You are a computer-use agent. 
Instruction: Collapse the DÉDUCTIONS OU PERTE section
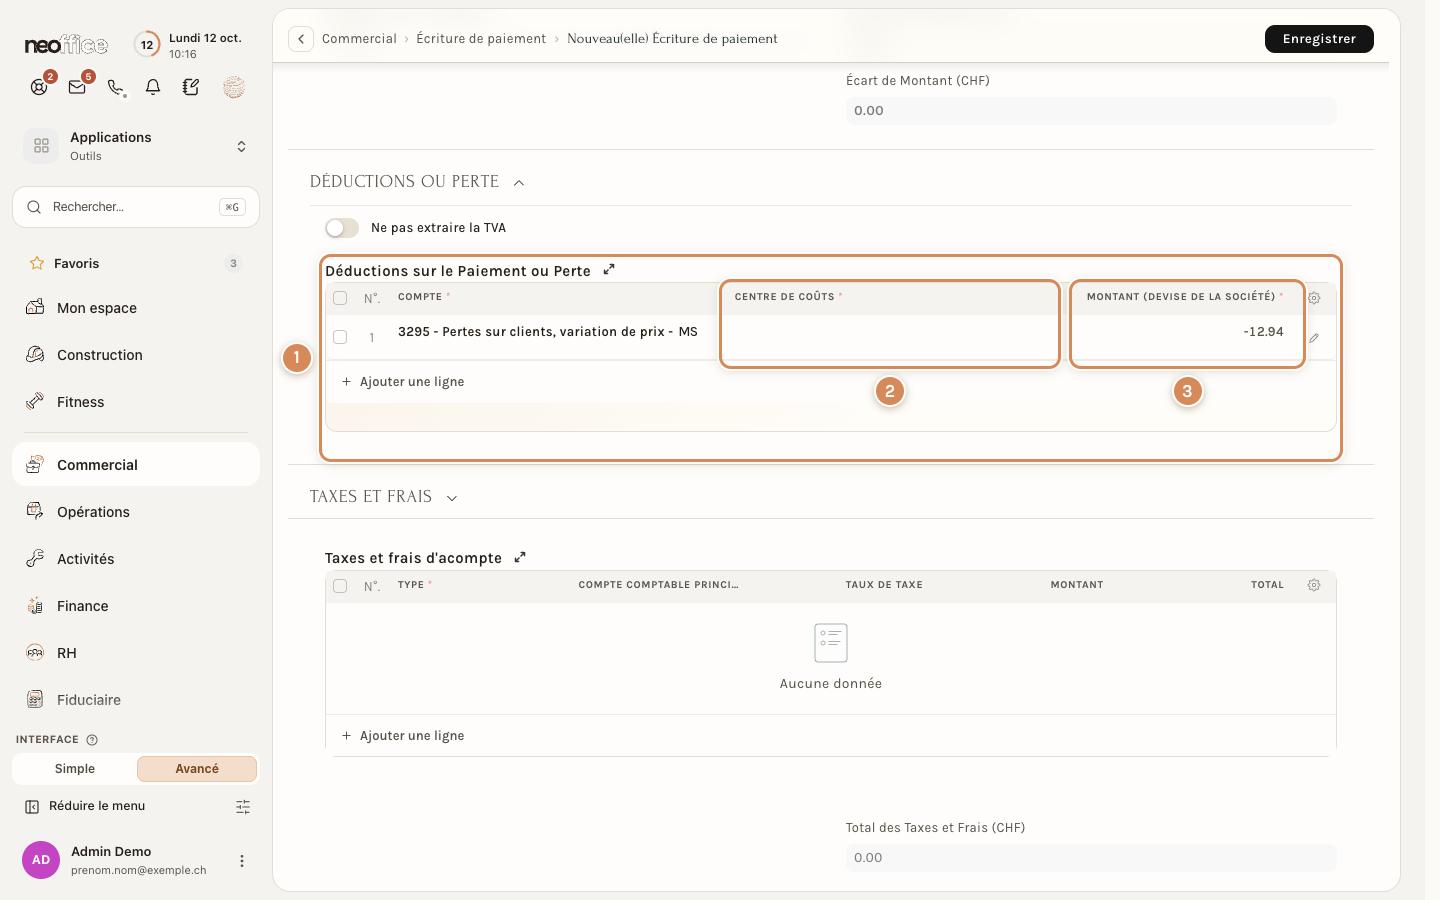tap(519, 182)
